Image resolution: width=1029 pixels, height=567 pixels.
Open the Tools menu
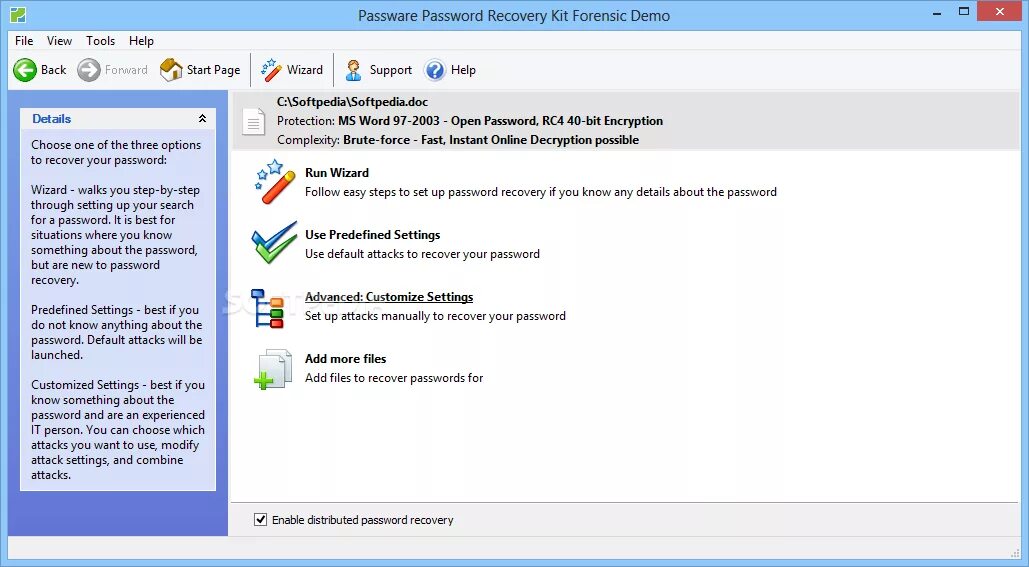click(100, 41)
